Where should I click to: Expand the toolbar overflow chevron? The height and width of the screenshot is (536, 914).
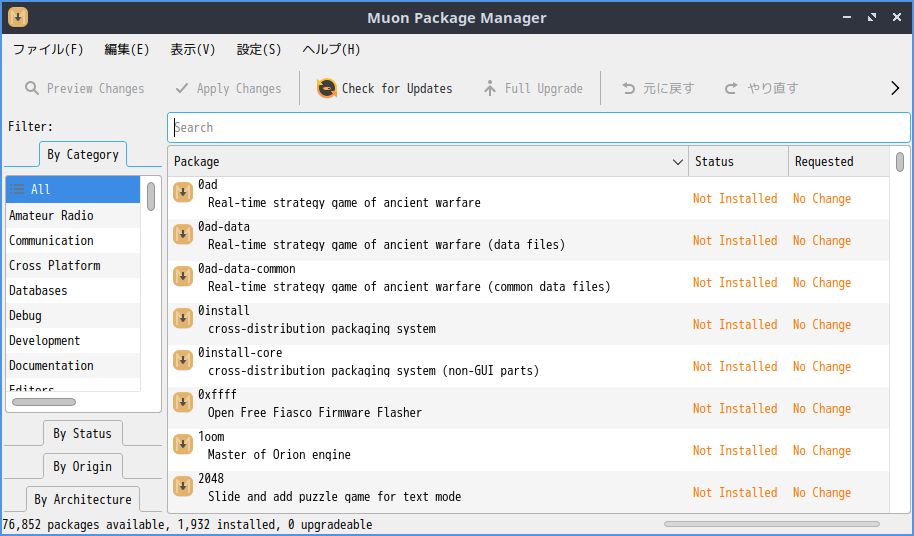point(895,89)
